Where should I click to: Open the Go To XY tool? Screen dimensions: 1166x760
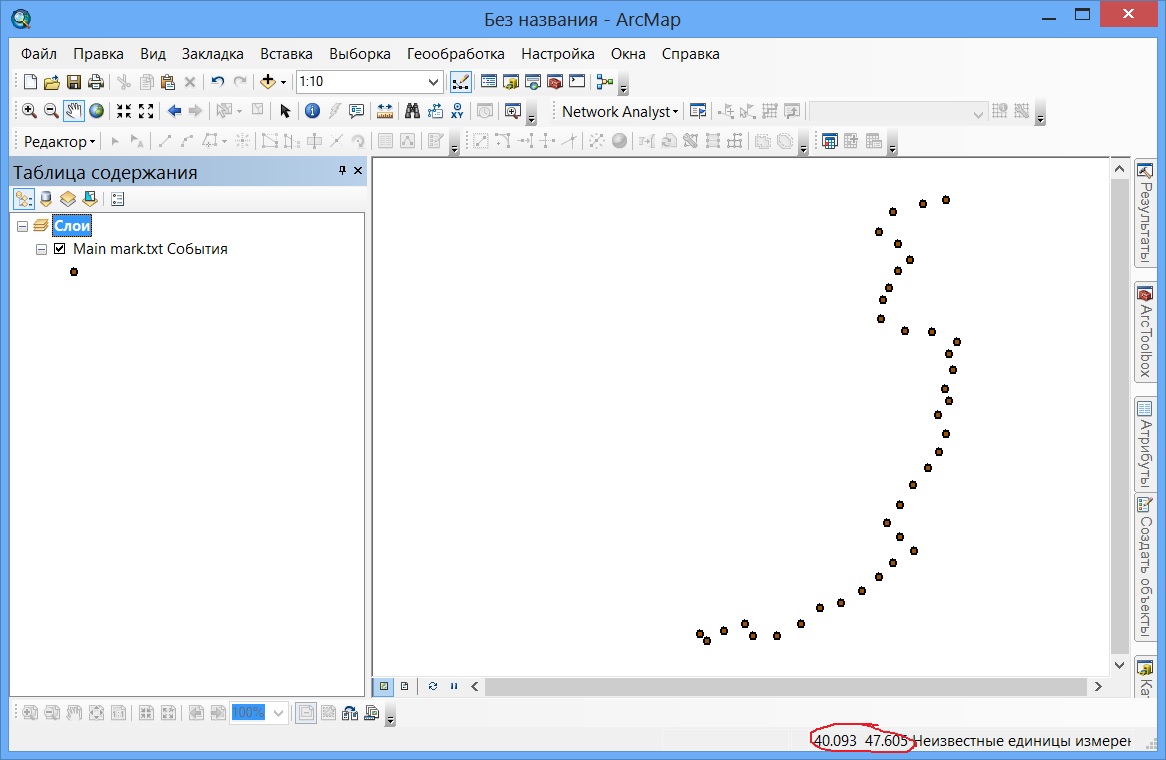pos(457,111)
